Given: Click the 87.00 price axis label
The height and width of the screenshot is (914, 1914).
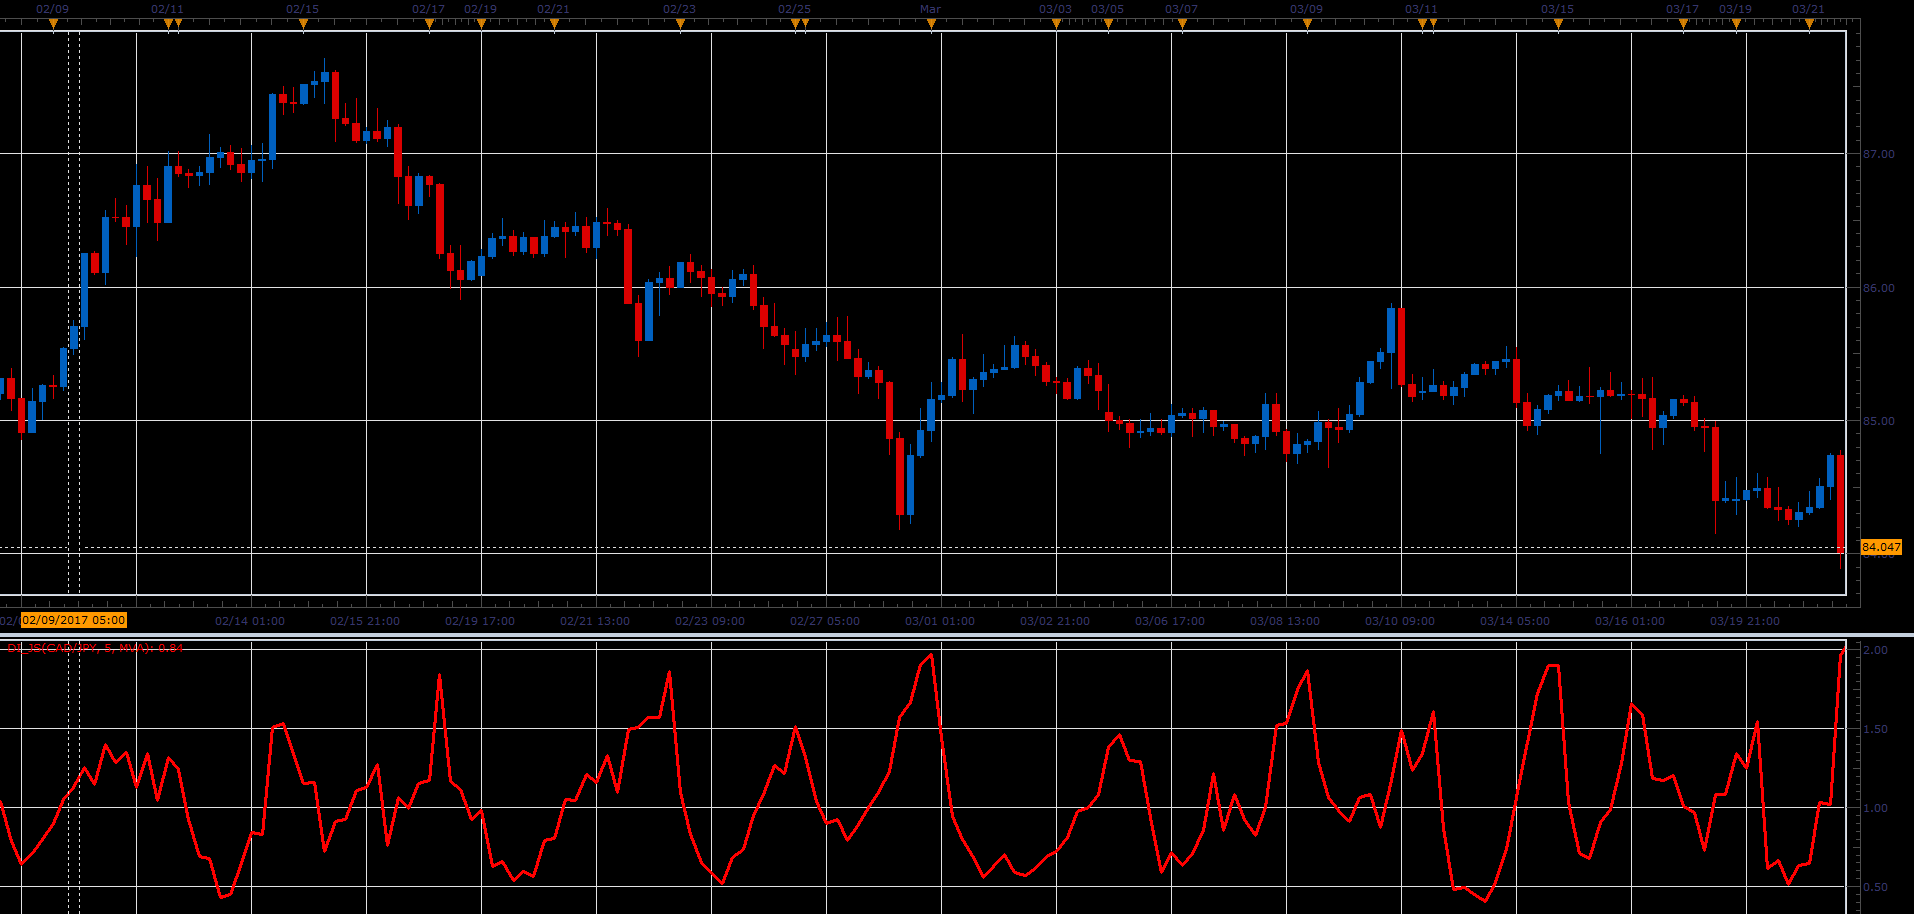Looking at the screenshot, I should tap(1879, 154).
